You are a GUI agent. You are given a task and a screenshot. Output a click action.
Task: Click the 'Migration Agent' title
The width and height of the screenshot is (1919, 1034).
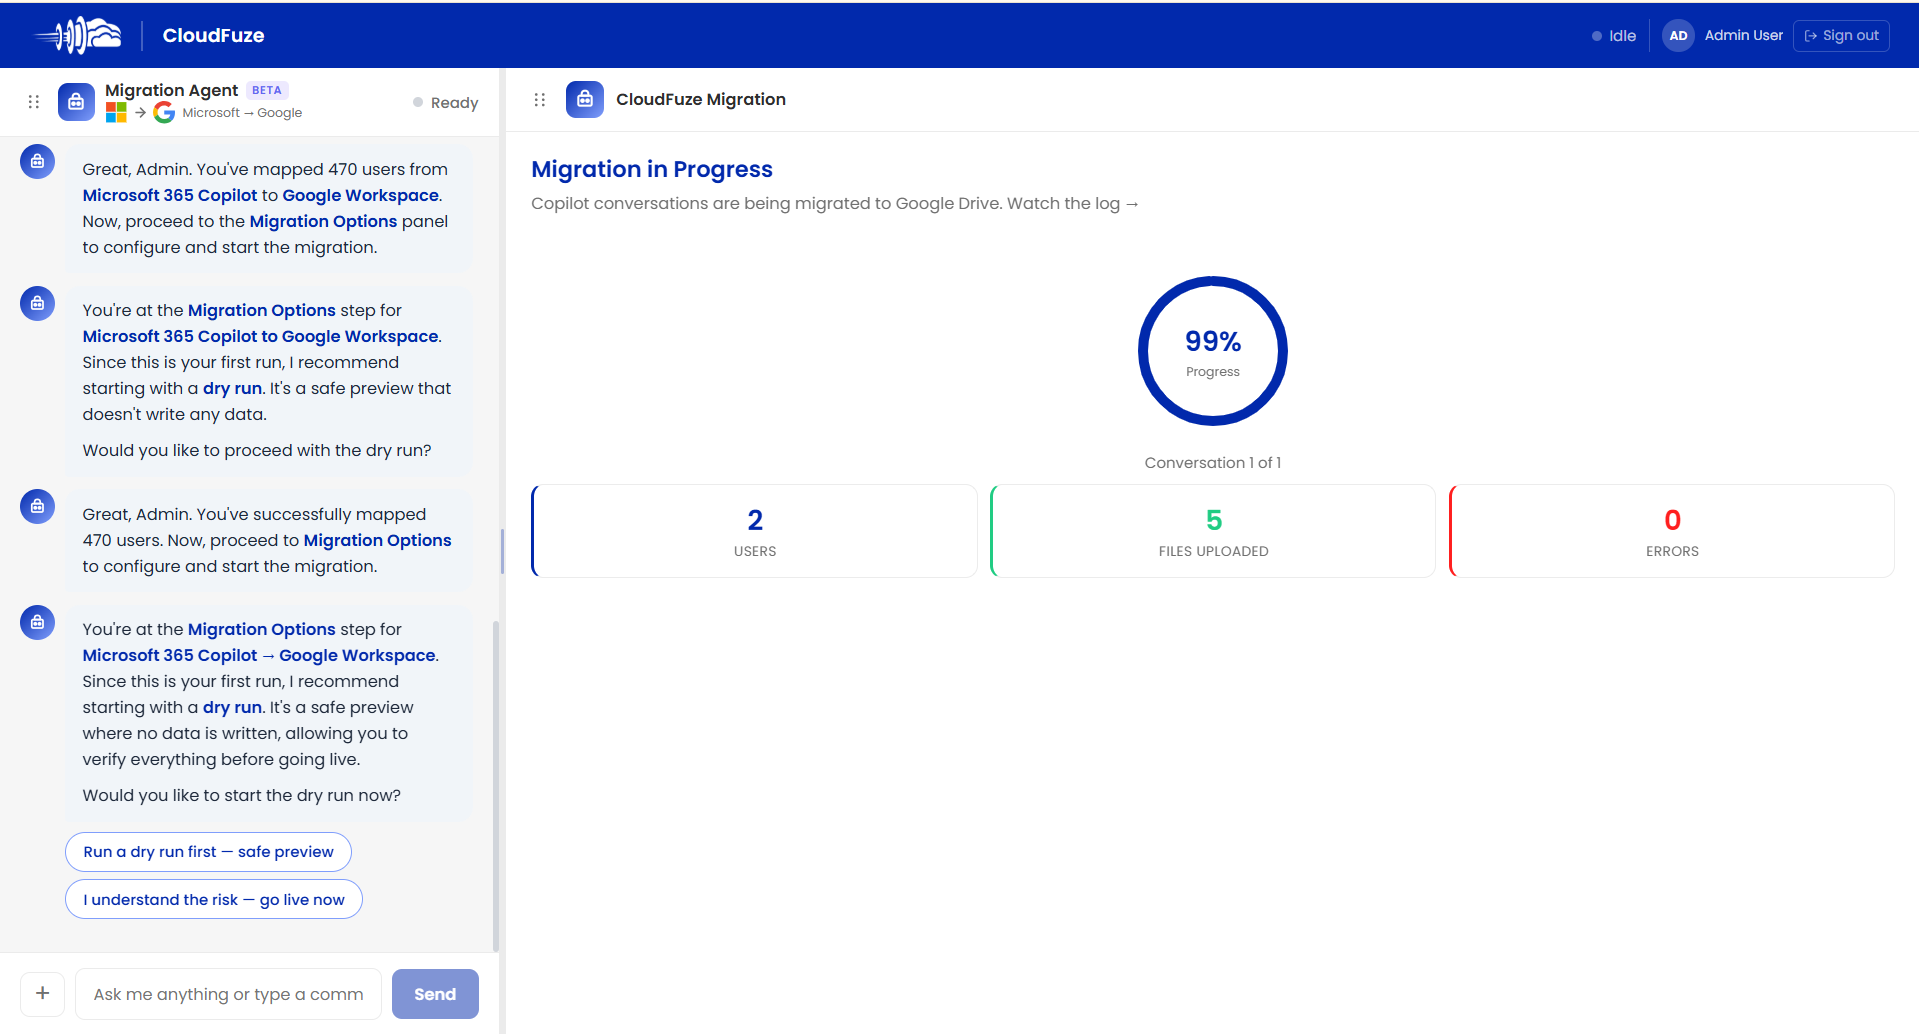[x=171, y=90]
